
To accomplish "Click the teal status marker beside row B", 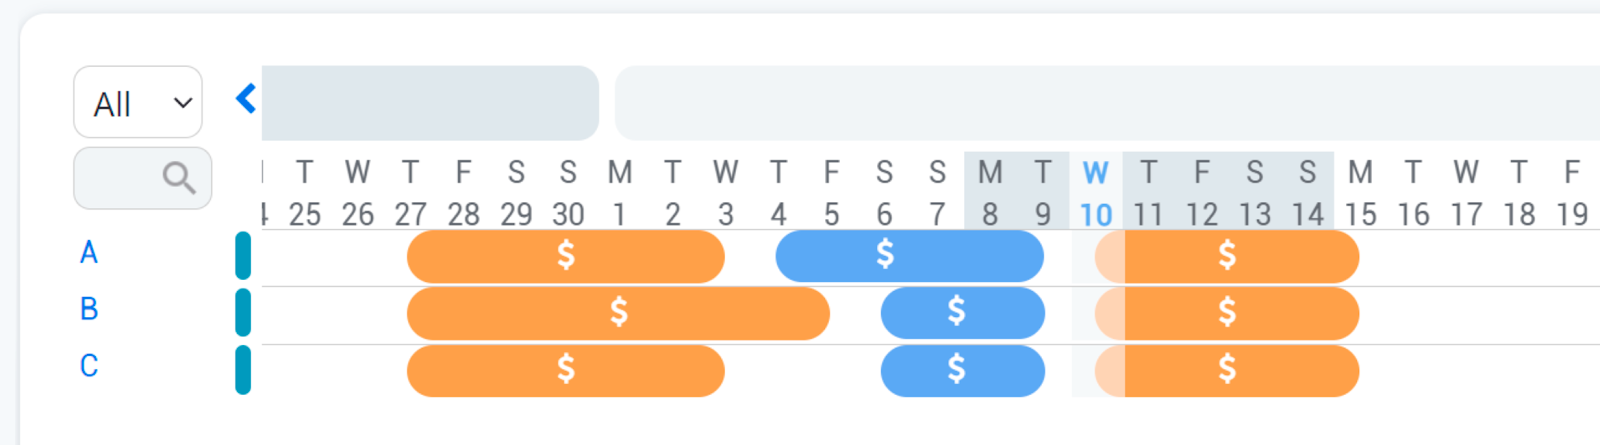I will [243, 312].
